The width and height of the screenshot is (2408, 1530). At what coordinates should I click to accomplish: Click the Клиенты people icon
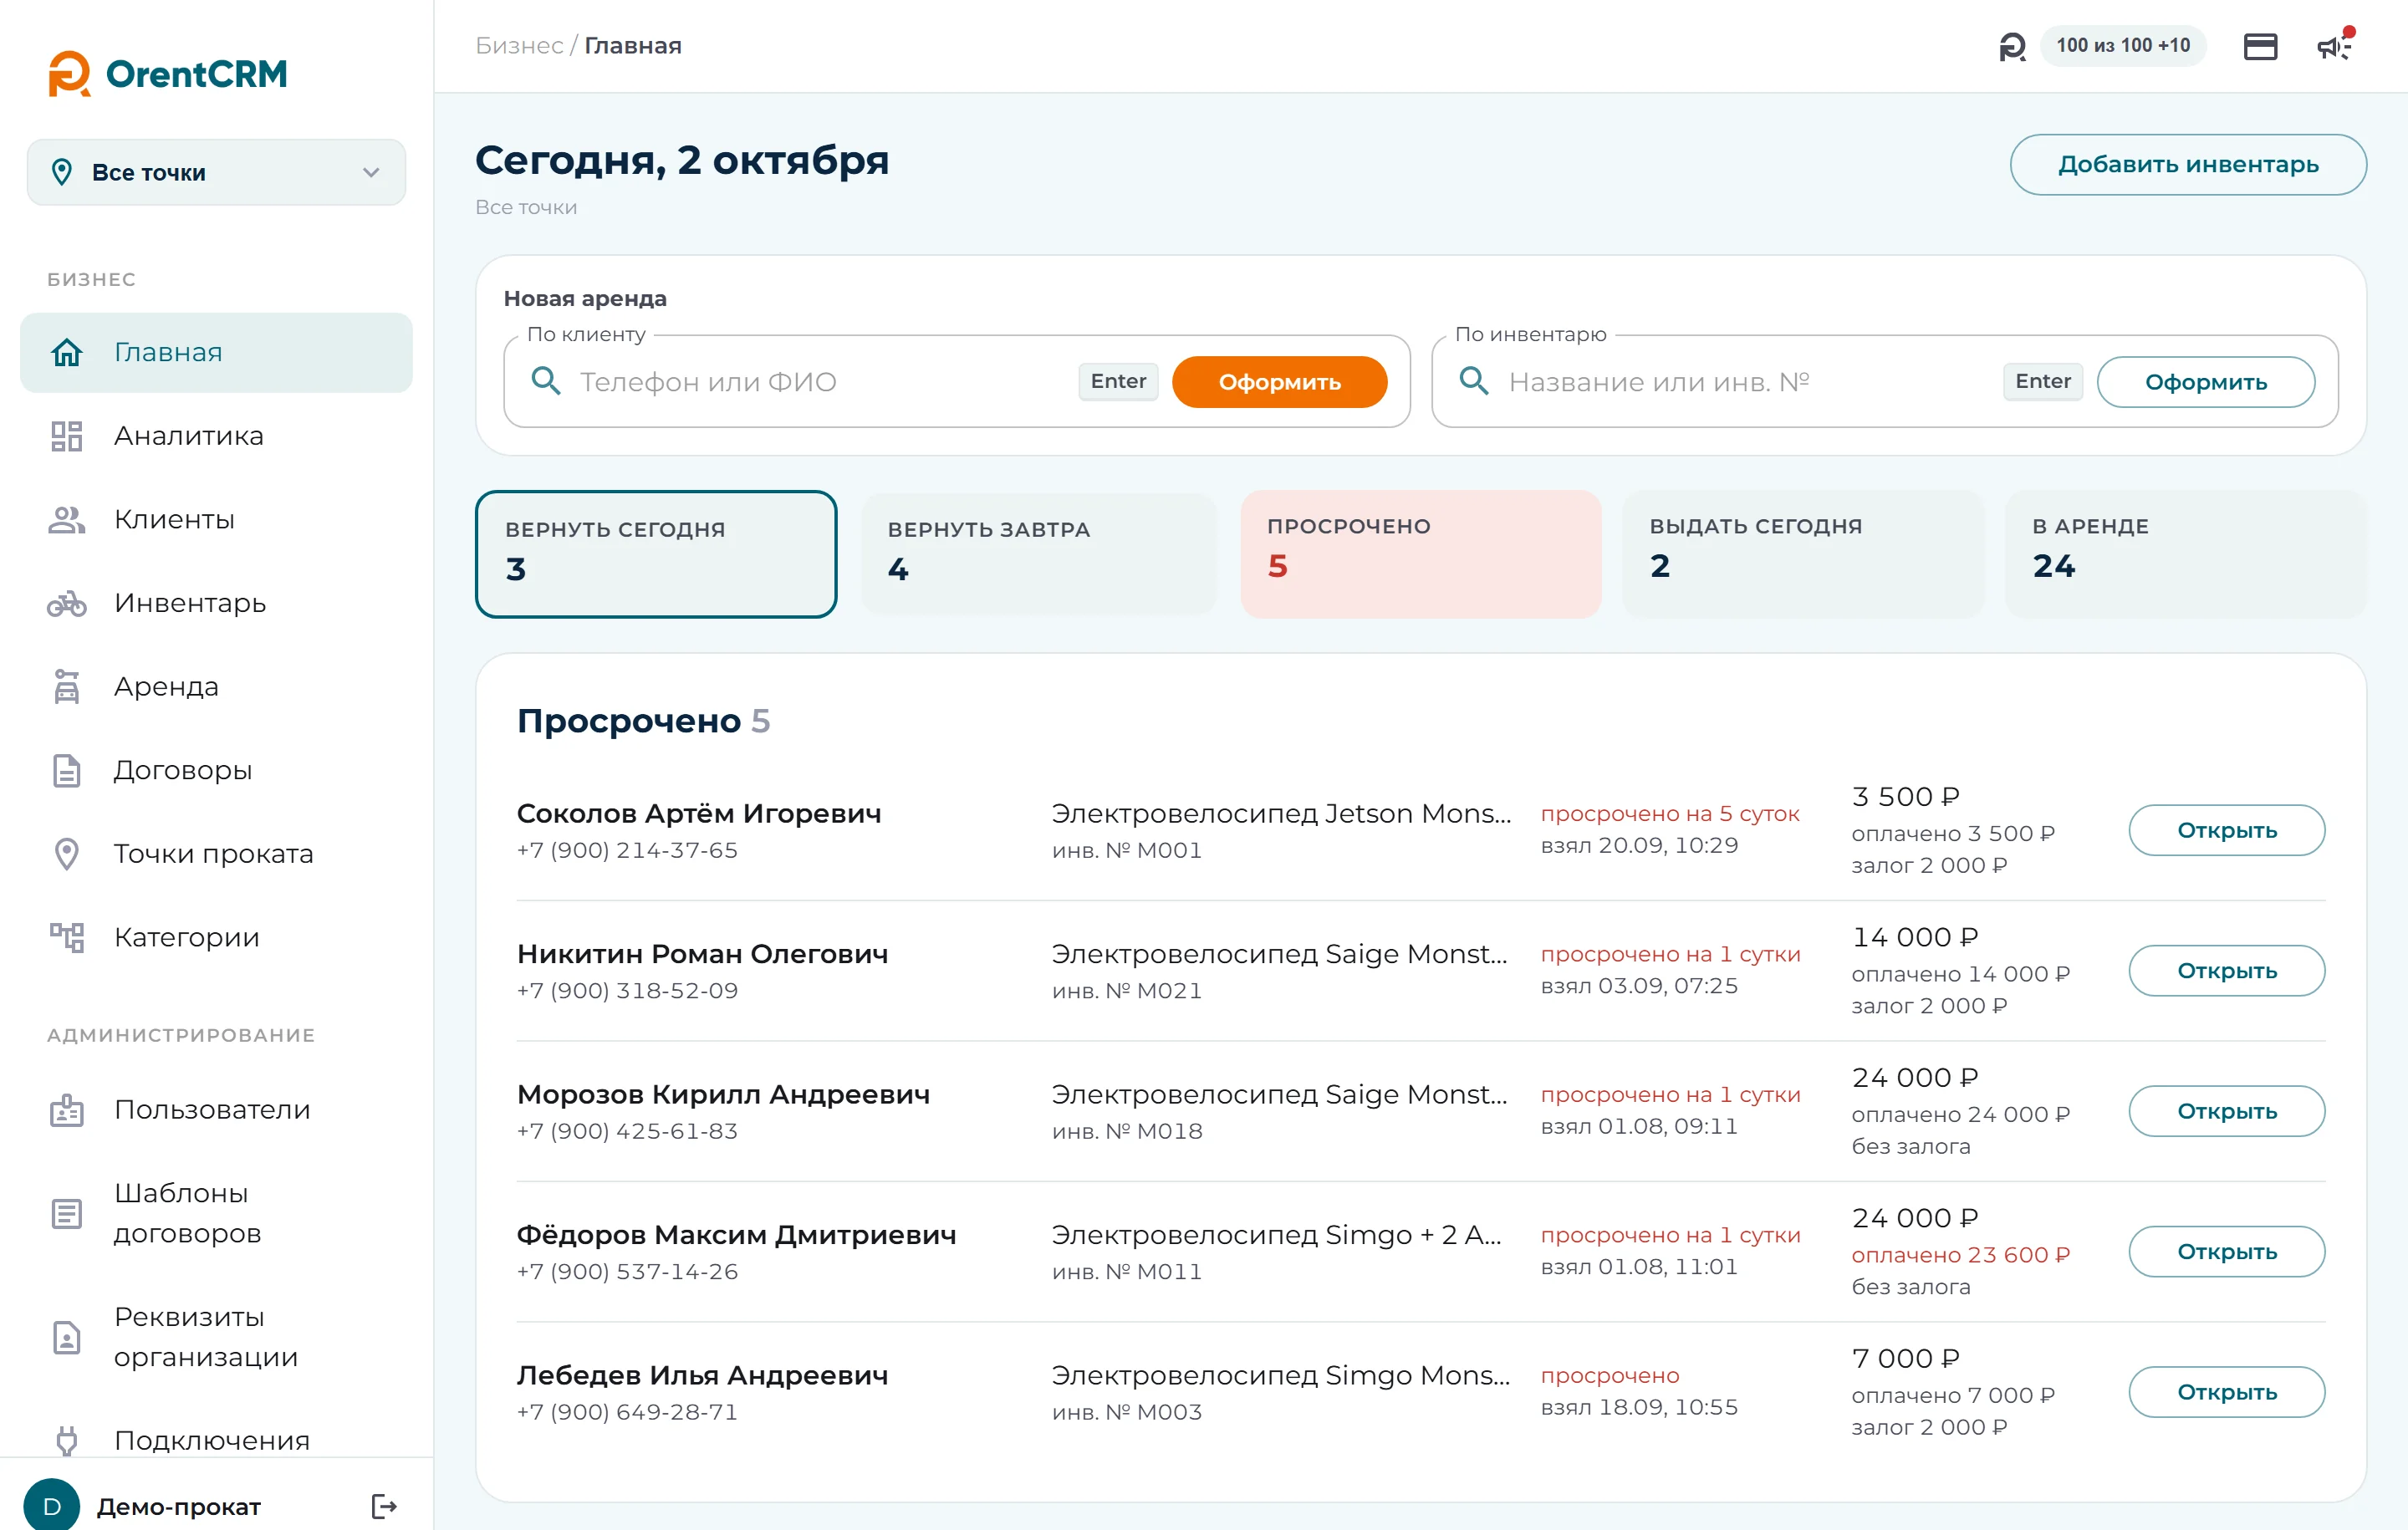click(67, 520)
